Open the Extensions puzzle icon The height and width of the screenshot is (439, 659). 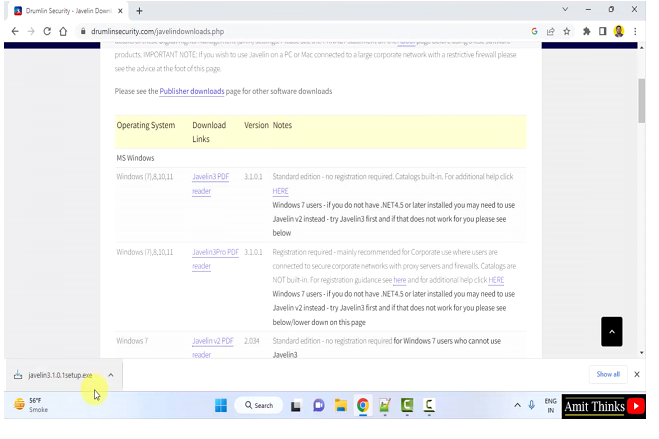587,32
